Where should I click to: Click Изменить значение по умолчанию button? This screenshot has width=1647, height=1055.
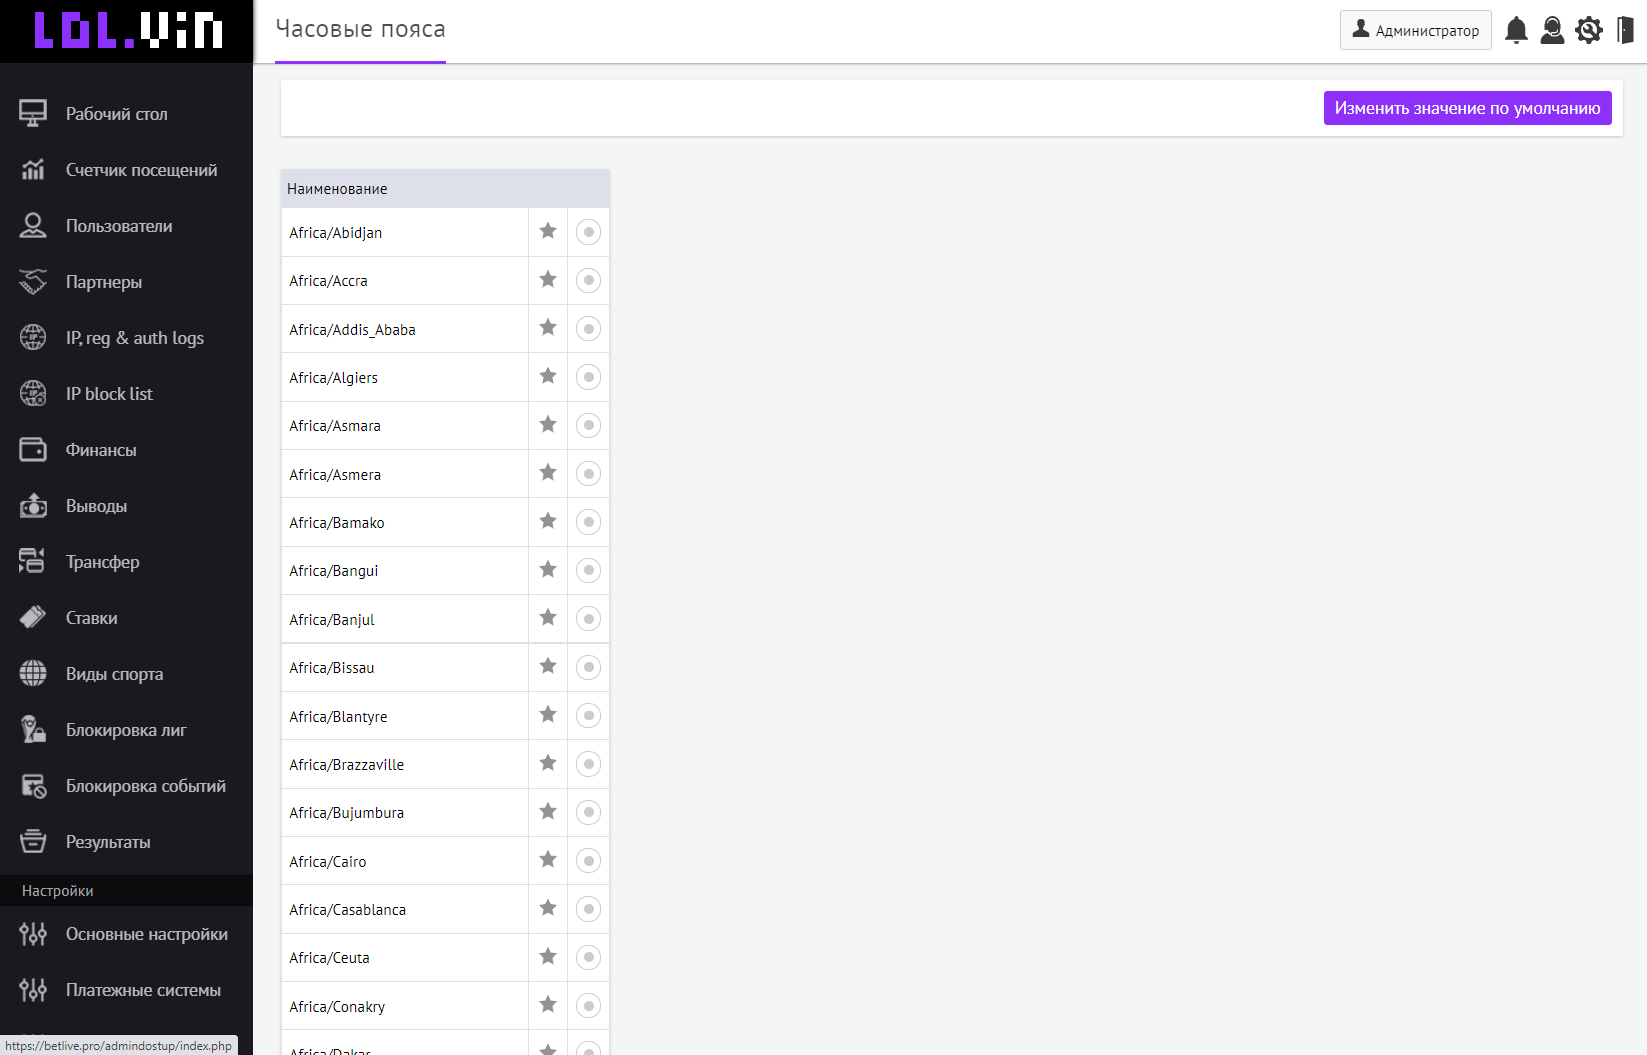coord(1467,108)
